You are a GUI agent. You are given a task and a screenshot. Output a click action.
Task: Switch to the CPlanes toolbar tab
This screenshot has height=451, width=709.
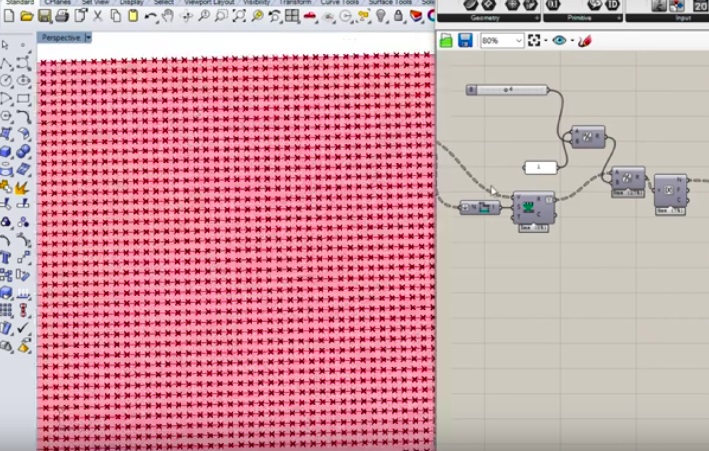(x=57, y=2)
